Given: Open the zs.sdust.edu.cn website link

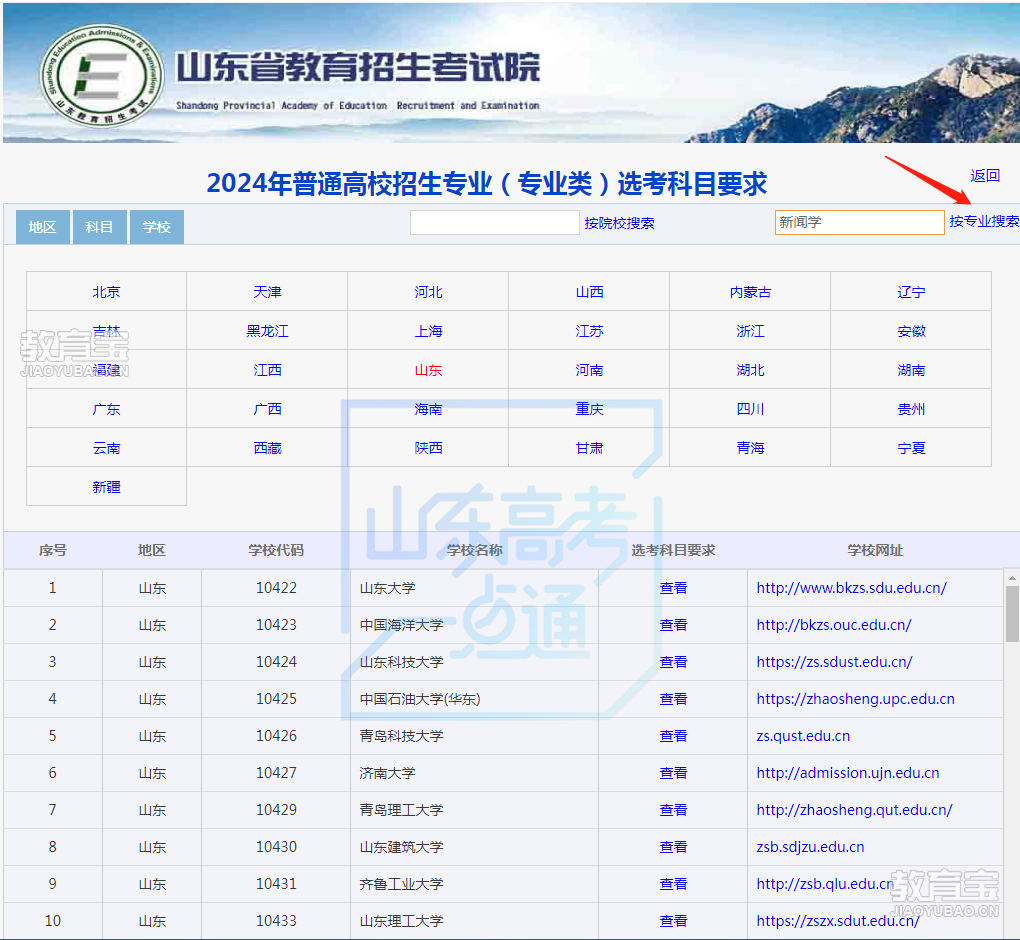Looking at the screenshot, I should (835, 662).
